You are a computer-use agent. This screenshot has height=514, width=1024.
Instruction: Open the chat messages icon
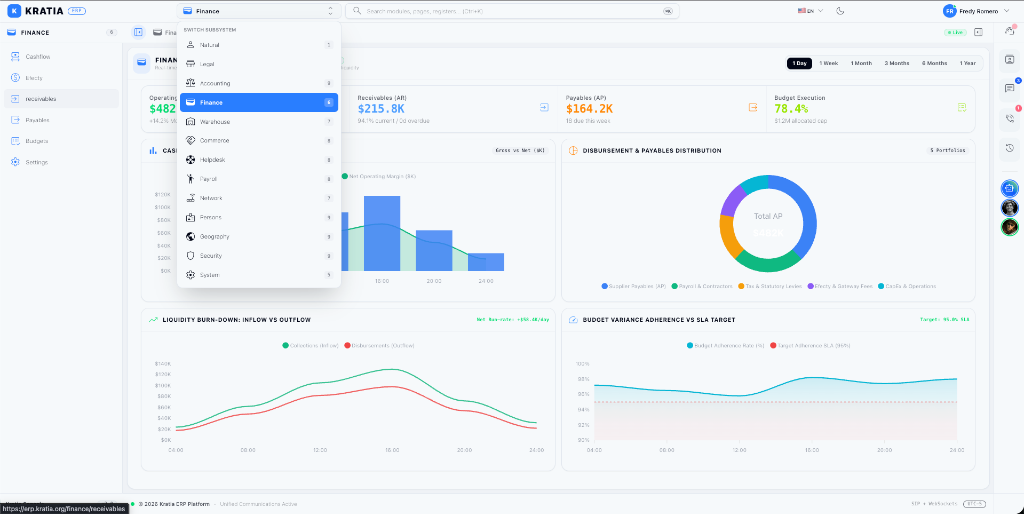pos(1010,89)
